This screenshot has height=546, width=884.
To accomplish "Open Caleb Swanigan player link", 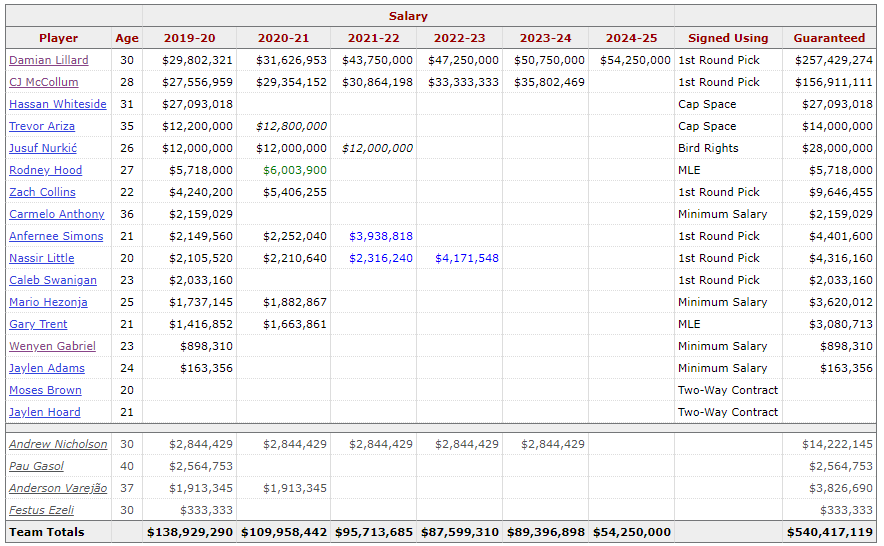I will 52,280.
